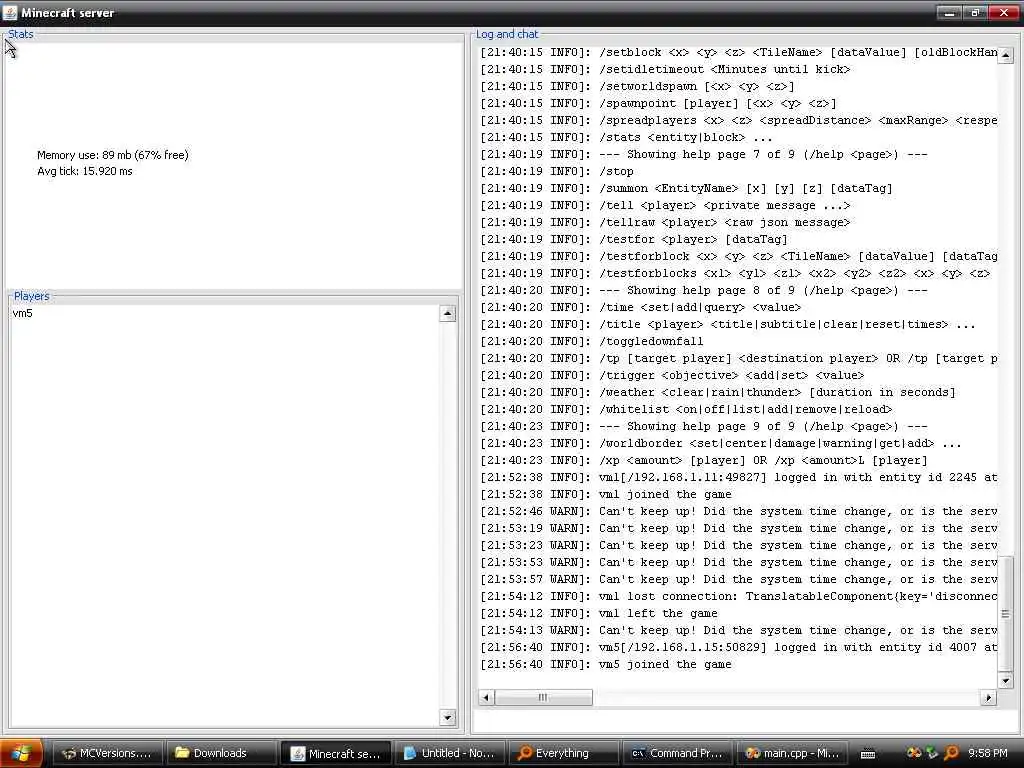Select the Minecraft server taskbar button

pyautogui.click(x=335, y=753)
